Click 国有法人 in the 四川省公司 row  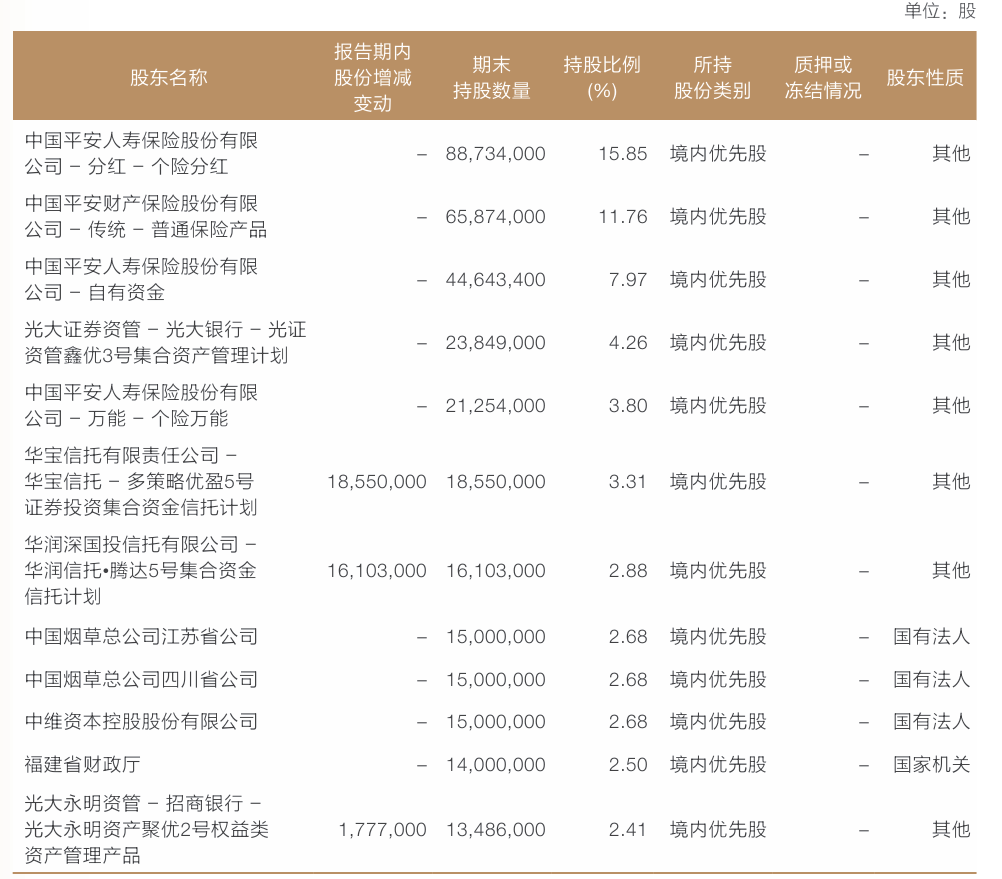[932, 680]
